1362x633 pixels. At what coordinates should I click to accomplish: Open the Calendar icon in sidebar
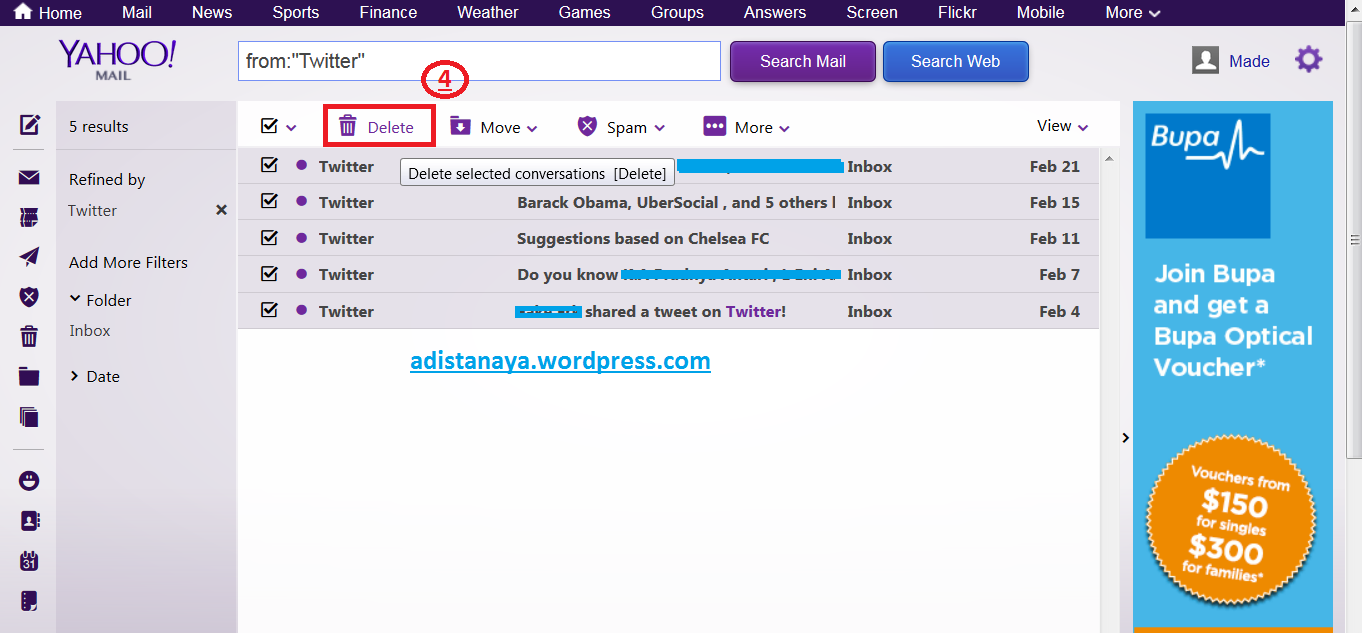click(x=29, y=561)
